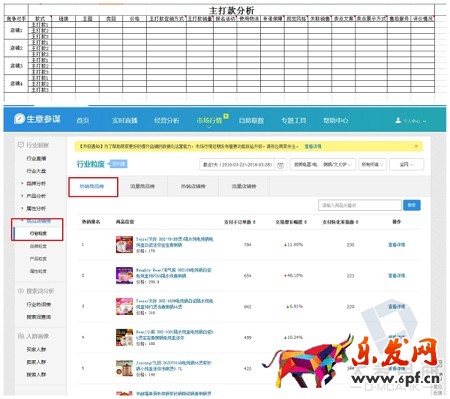The image size is (450, 399).
Task: Select 产品粒度 in the sidebar
Action: click(38, 259)
